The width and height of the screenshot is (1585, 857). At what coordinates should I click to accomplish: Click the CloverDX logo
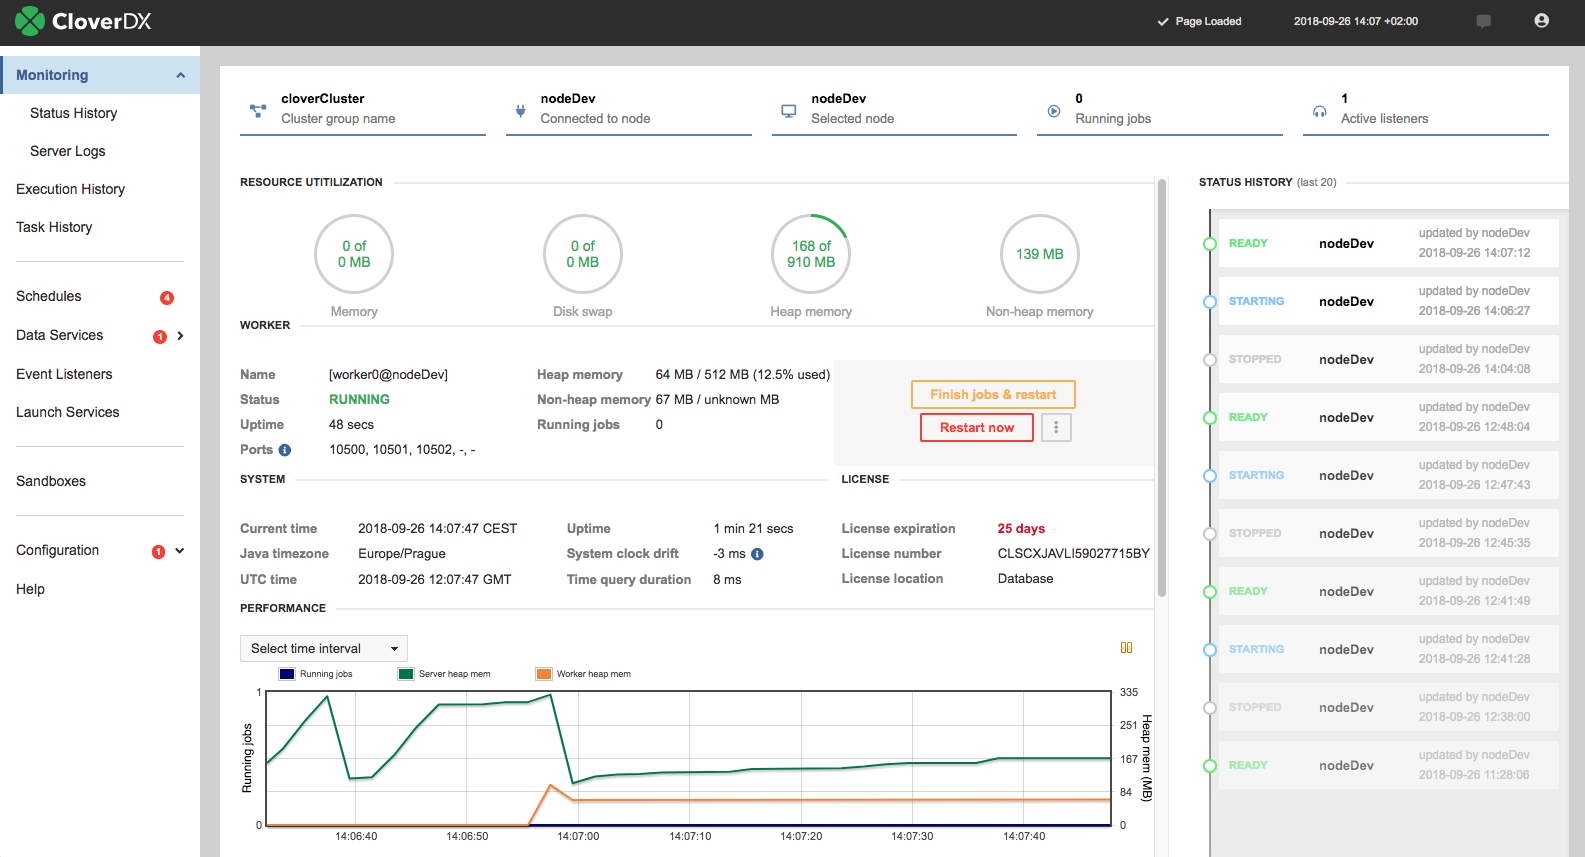pyautogui.click(x=83, y=21)
